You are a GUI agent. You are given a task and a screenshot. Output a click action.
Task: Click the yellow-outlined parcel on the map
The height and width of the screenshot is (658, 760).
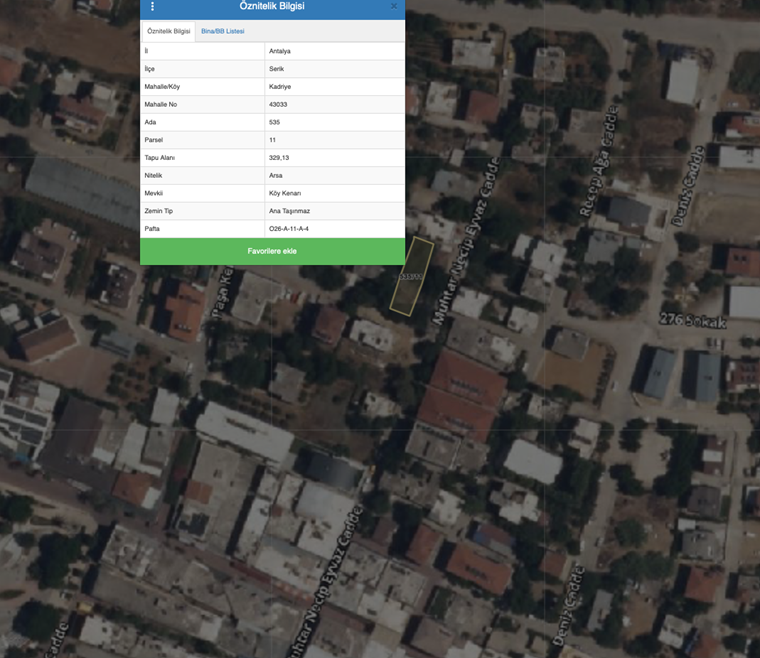pos(410,278)
